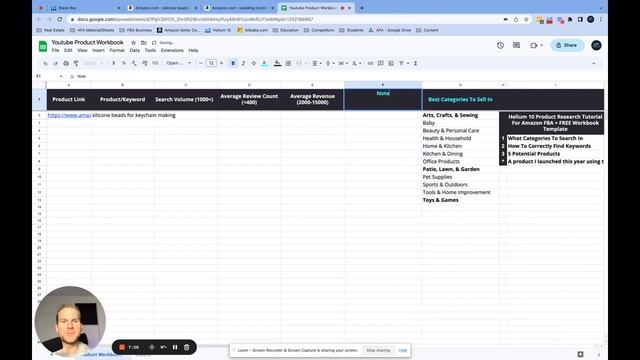The width and height of the screenshot is (640, 360).
Task: Apply percent format from the toolbar
Action: coord(124,63)
